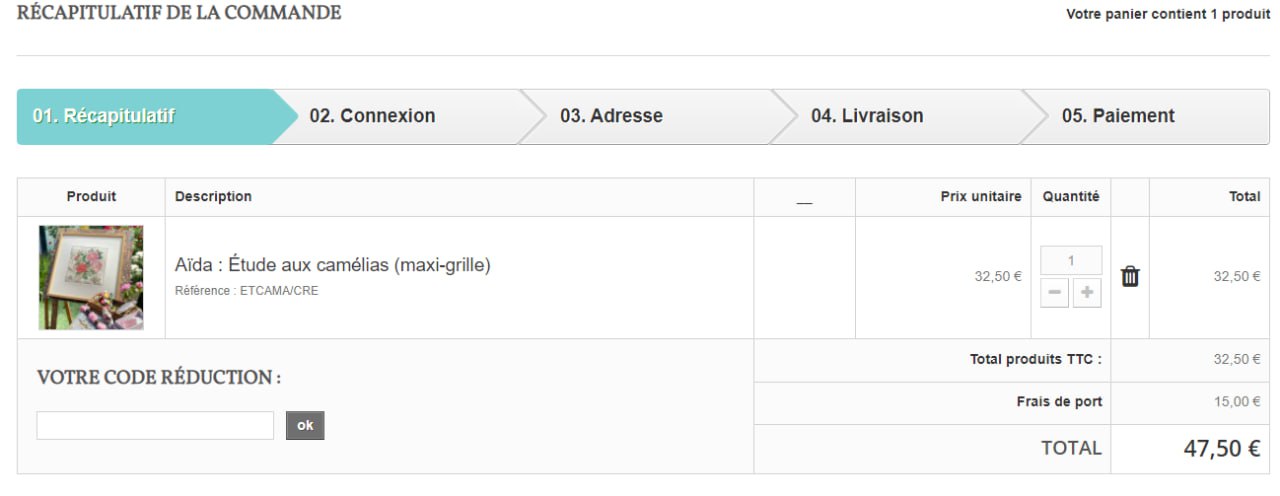The height and width of the screenshot is (496, 1280).
Task: Click the Quantité column header
Action: coord(1071,197)
